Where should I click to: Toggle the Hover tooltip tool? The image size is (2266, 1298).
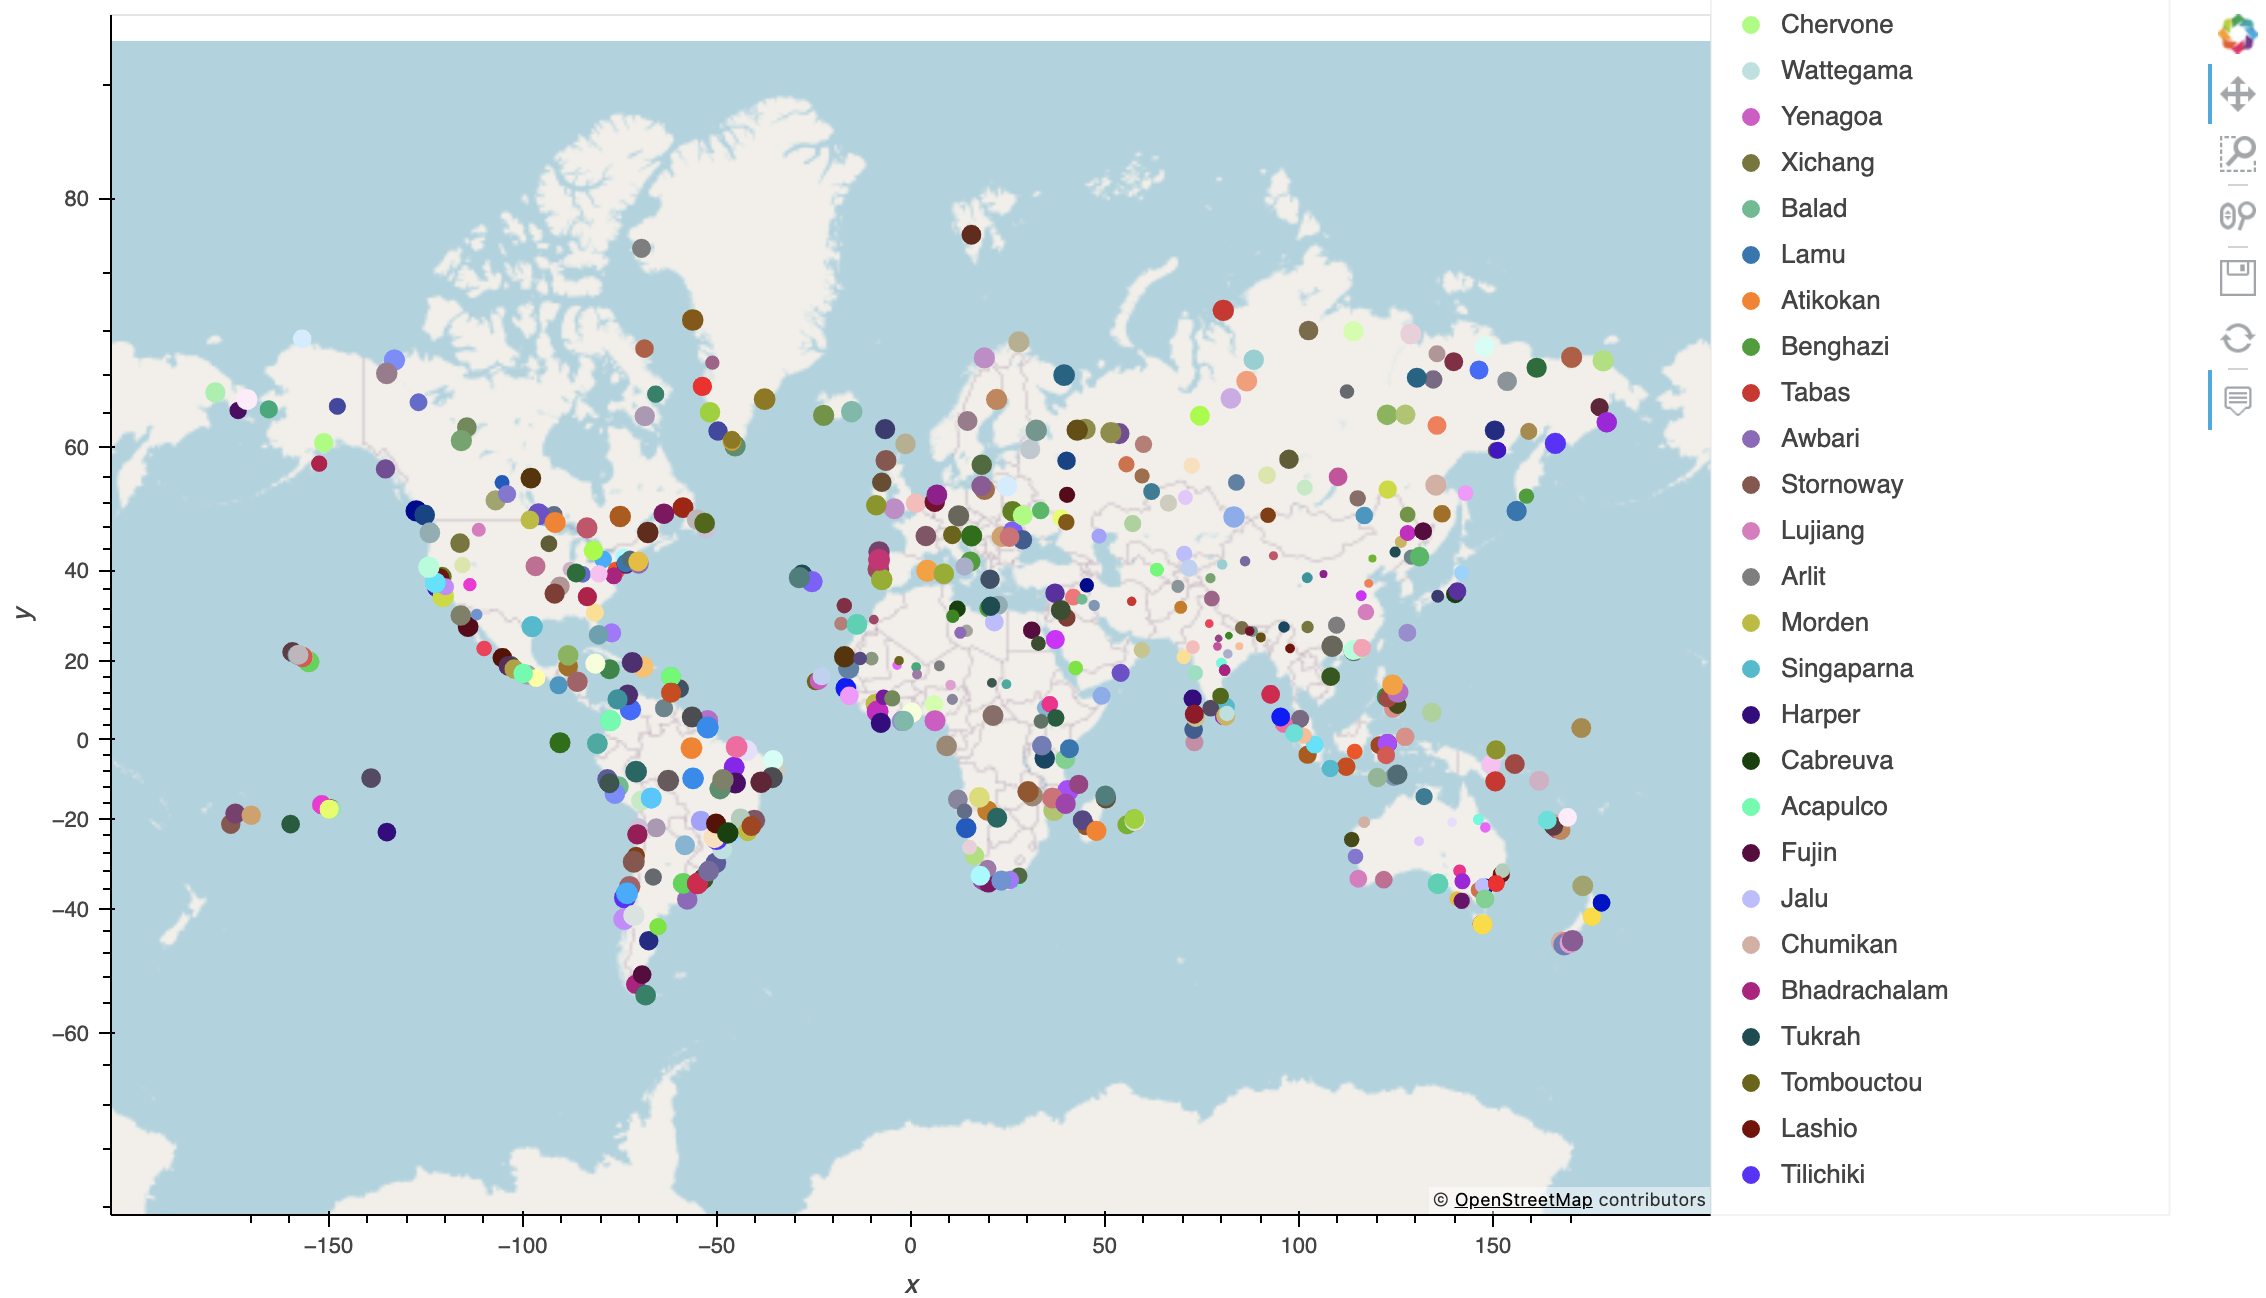pyautogui.click(x=2237, y=400)
